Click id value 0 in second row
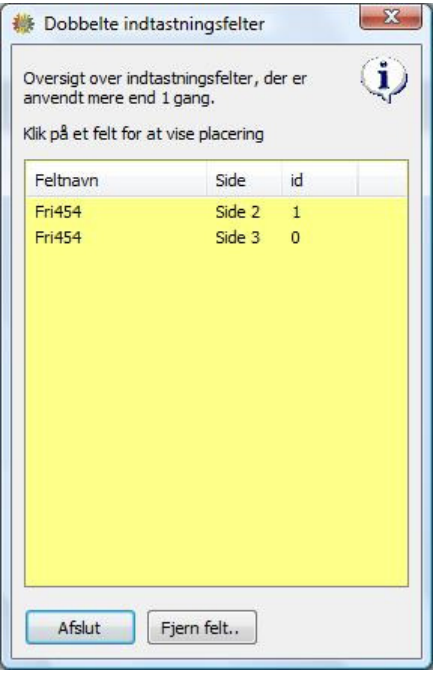Viewport: 435px width, 673px height. tap(295, 237)
